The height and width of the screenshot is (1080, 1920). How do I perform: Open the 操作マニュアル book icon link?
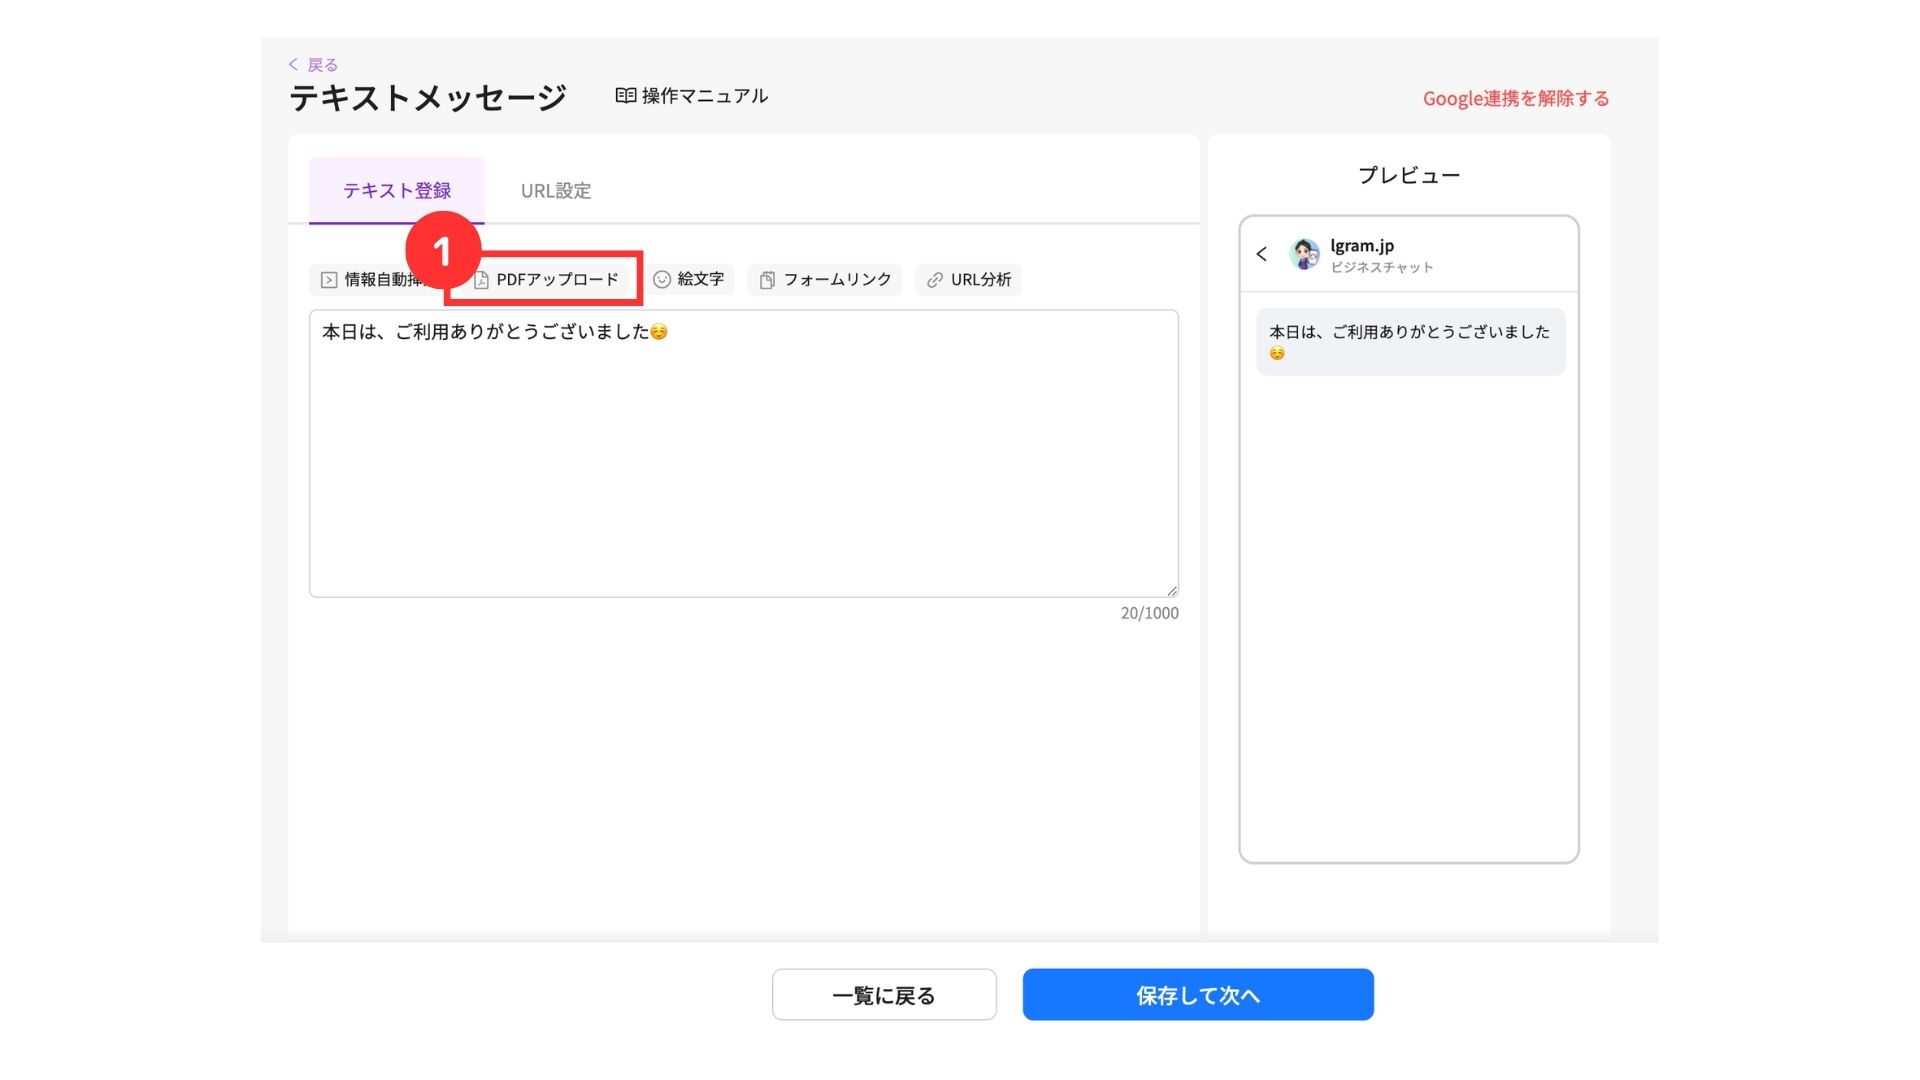[x=692, y=96]
